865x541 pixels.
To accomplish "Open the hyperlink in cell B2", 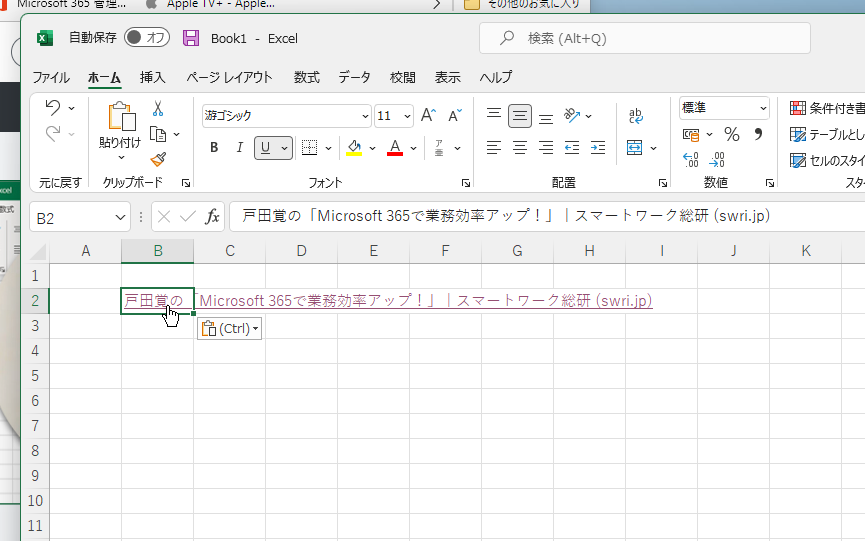I will click(388, 301).
